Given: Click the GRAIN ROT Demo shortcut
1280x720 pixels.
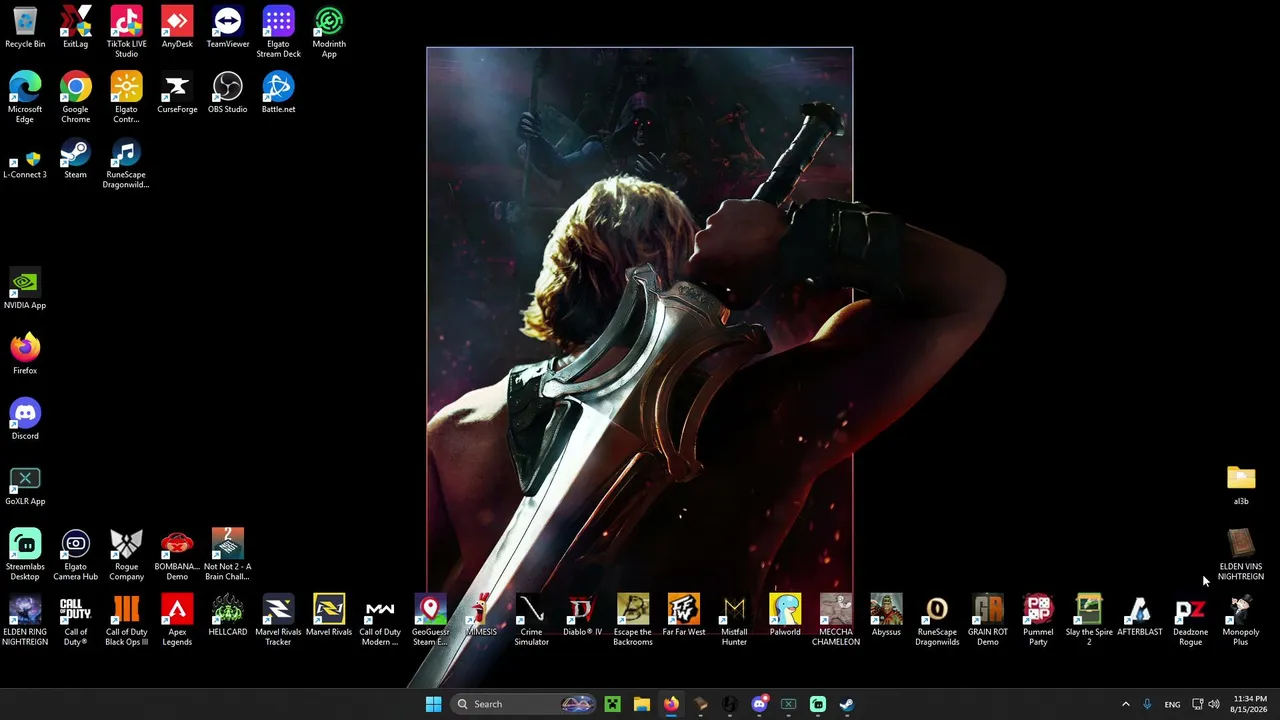Looking at the screenshot, I should pyautogui.click(x=987, y=620).
